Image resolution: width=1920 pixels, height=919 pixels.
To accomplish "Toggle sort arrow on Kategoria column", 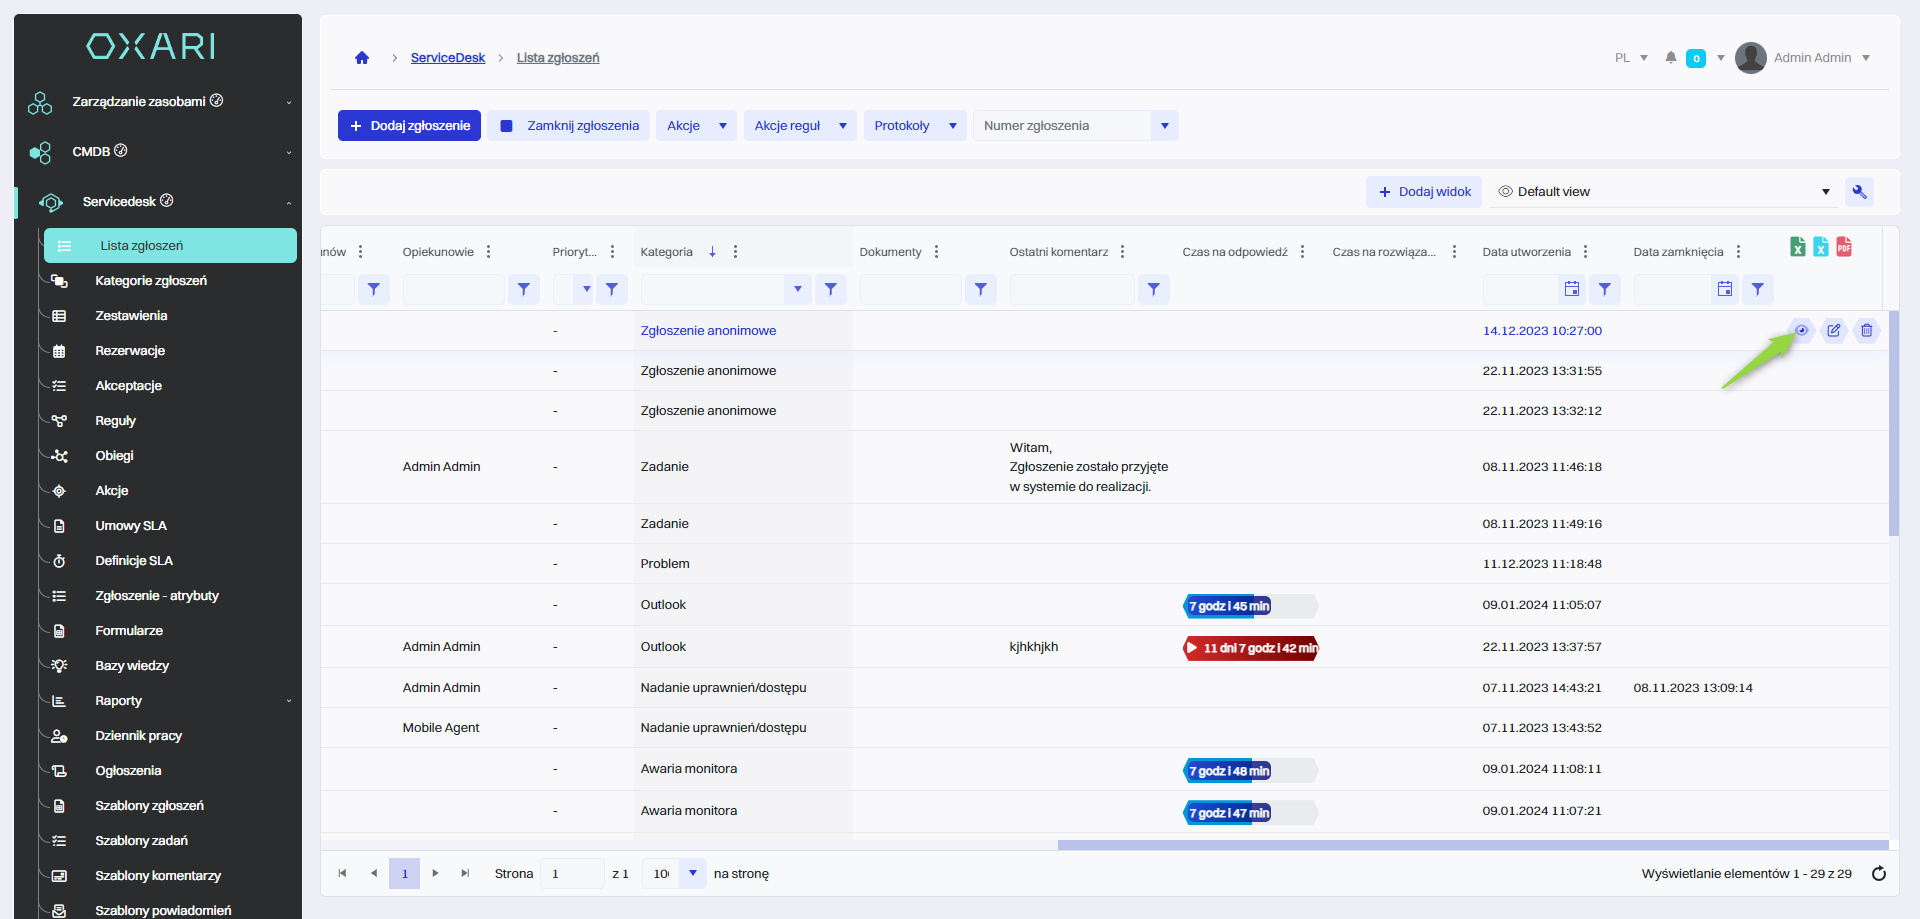I will 712,252.
